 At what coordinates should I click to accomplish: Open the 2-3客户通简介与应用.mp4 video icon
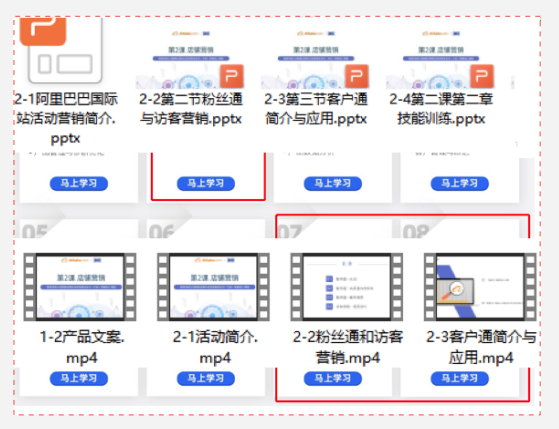click(480, 287)
